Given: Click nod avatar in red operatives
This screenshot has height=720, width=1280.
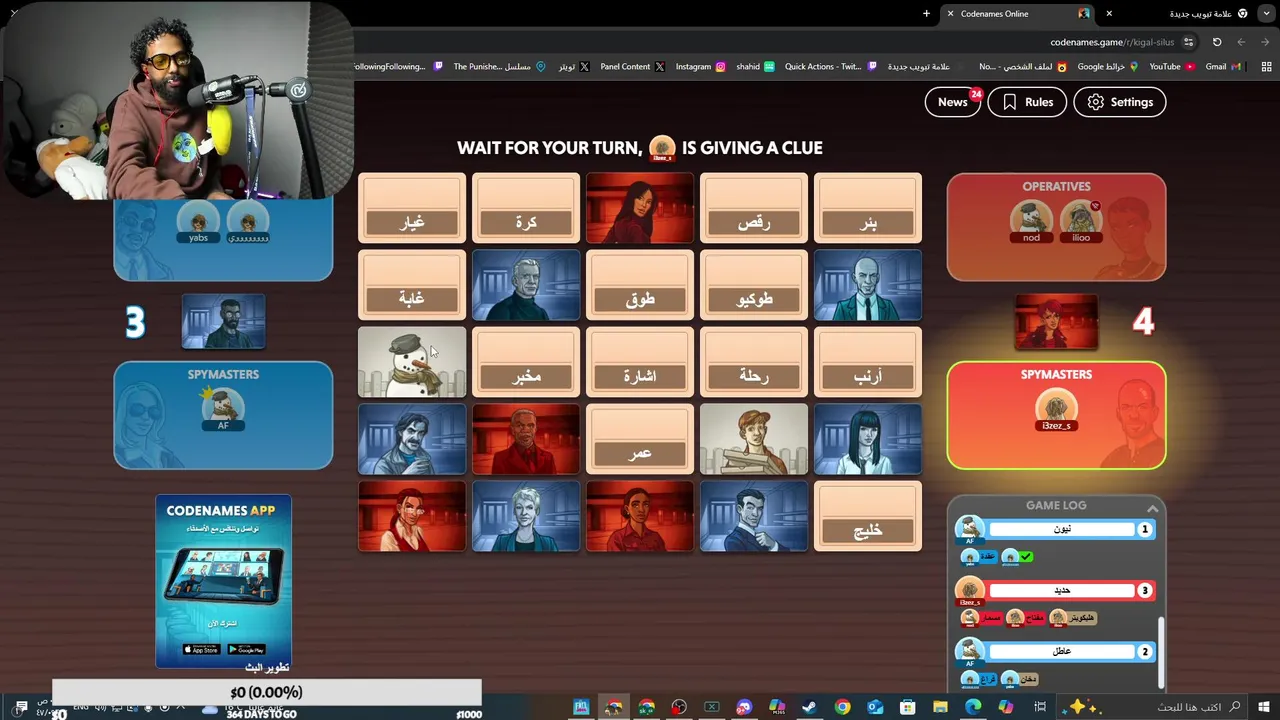Looking at the screenshot, I should [x=1031, y=221].
